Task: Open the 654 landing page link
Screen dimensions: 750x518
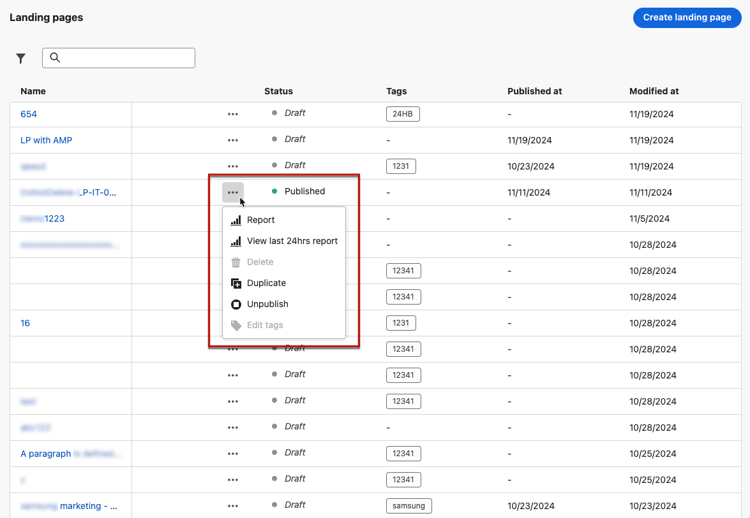Action: point(29,114)
